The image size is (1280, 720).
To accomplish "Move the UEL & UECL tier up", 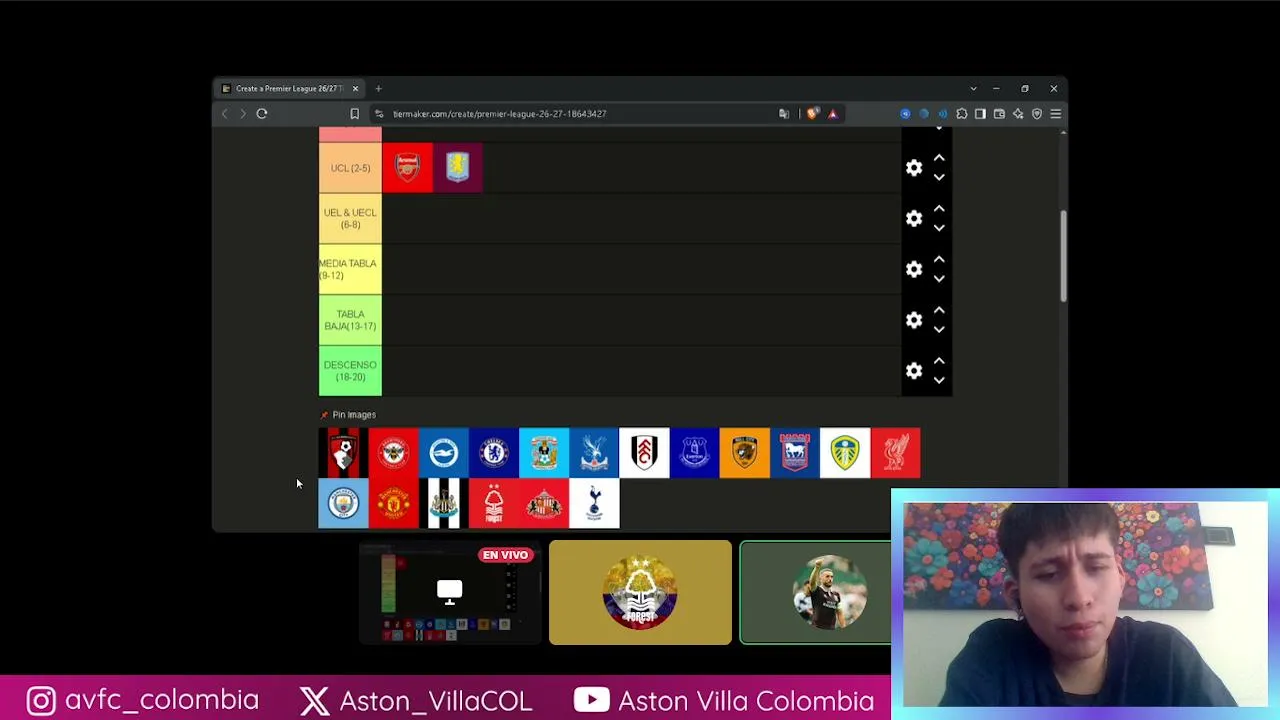I will click(939, 208).
